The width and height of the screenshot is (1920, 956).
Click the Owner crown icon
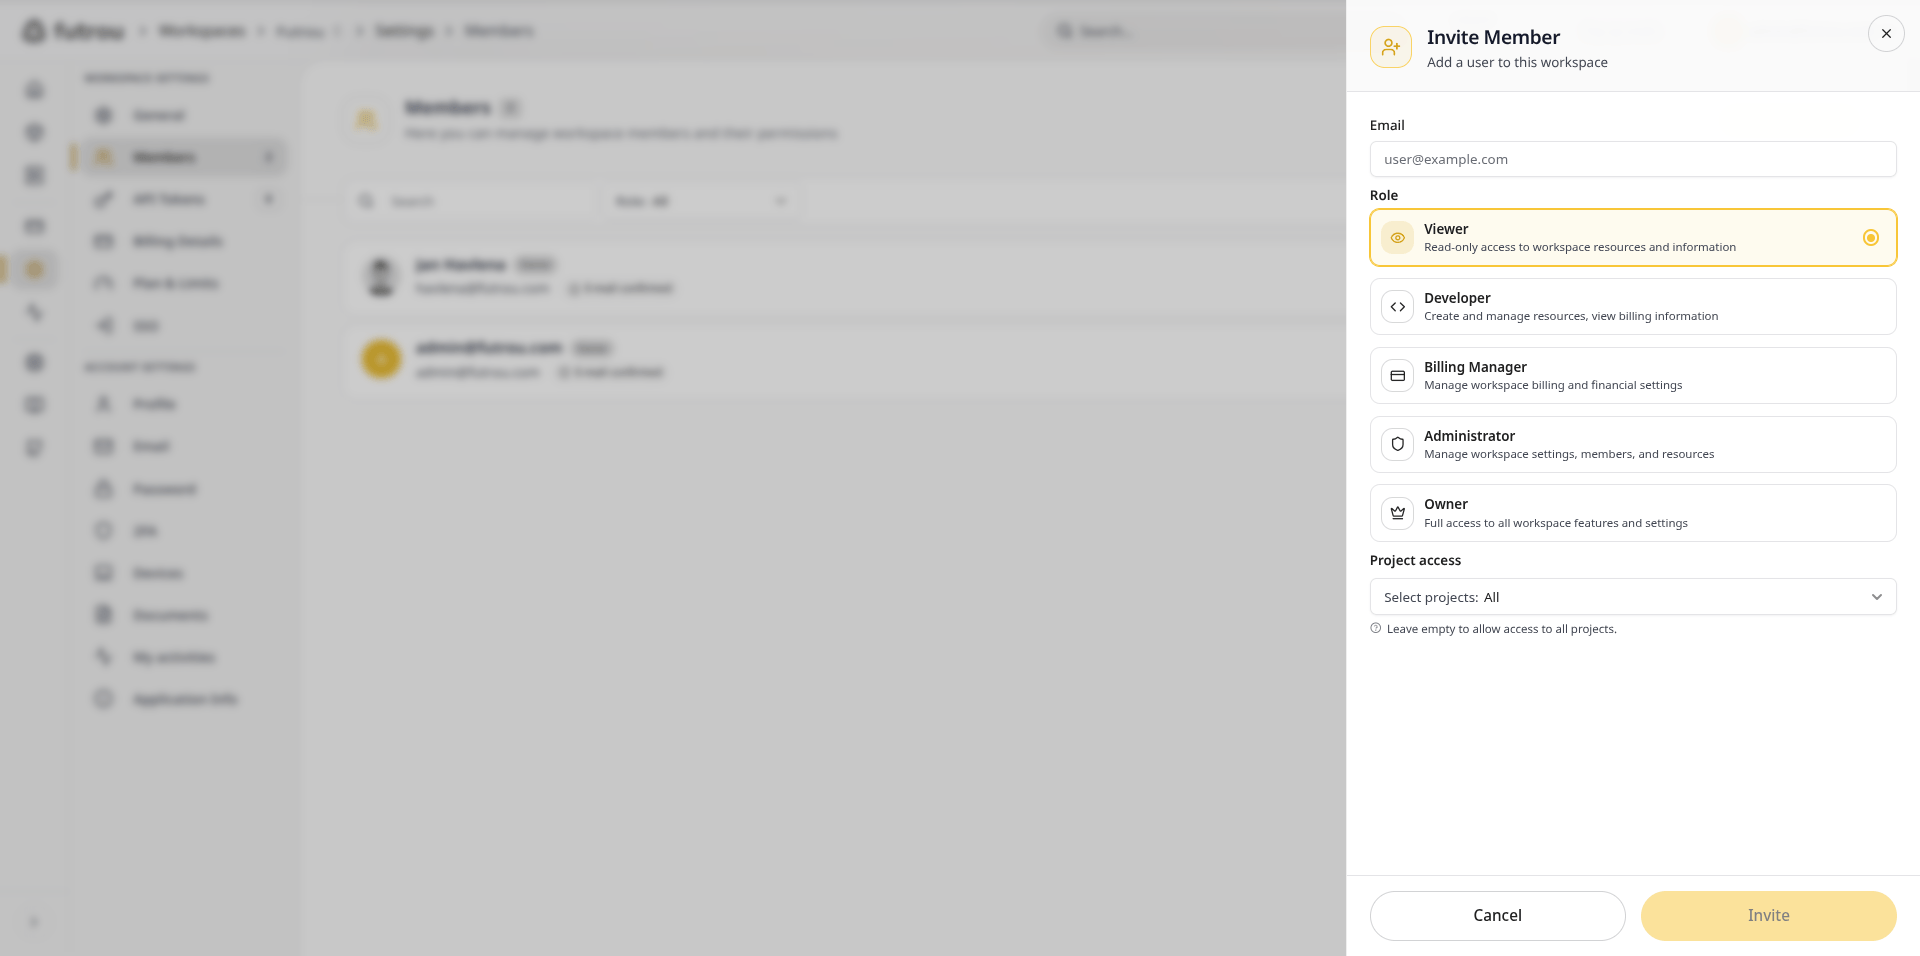click(x=1398, y=513)
